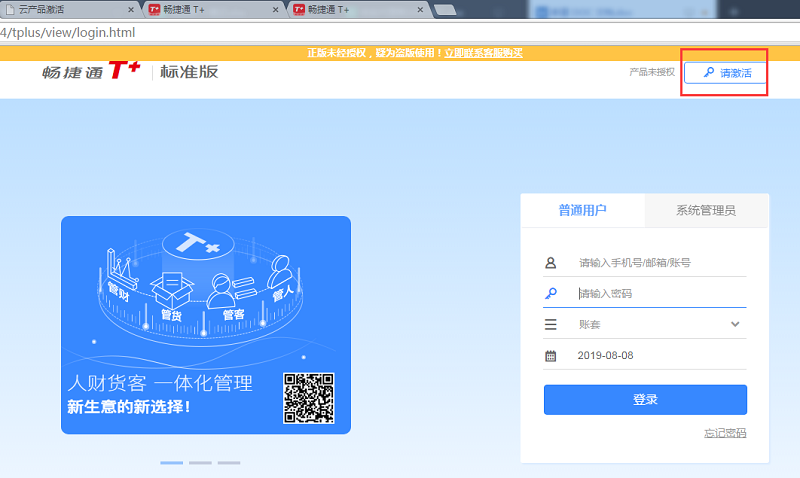
Task: Select the third carousel indicator dash
Action: point(229,463)
